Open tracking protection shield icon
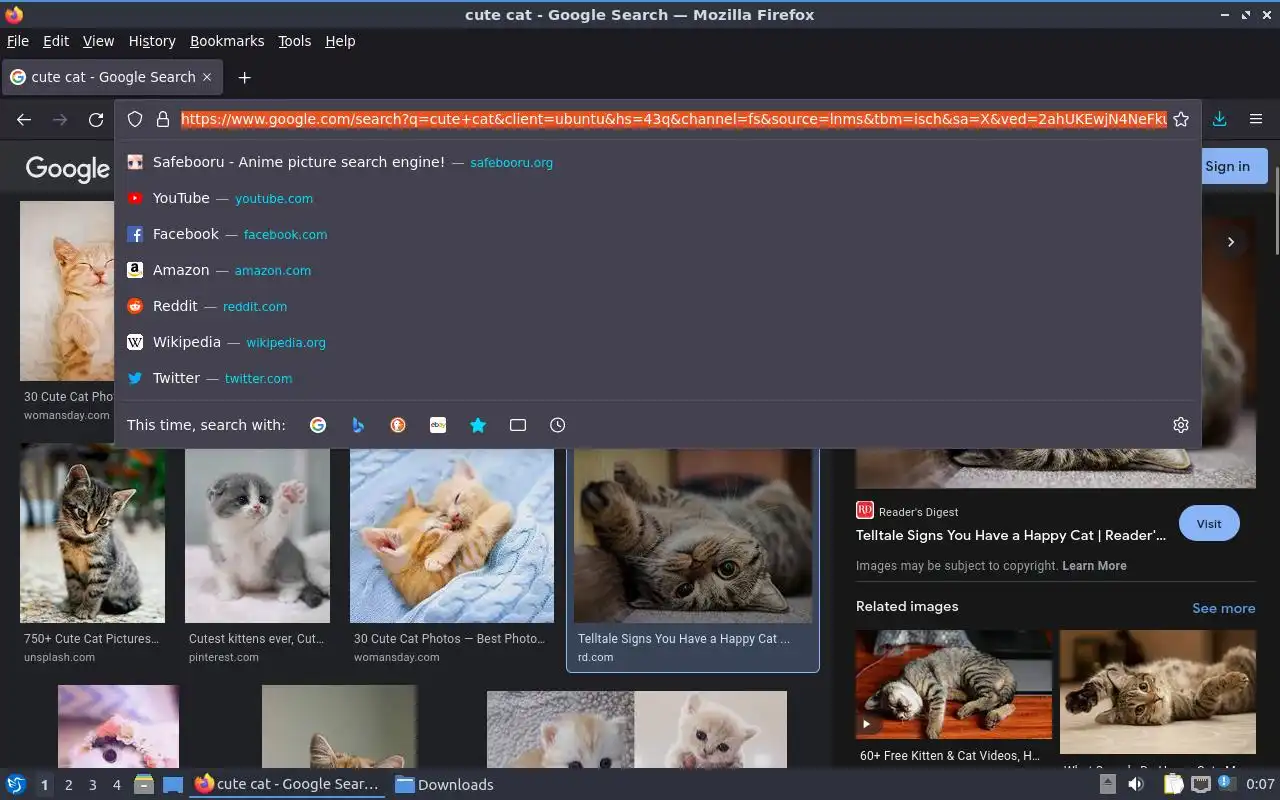Image resolution: width=1280 pixels, height=800 pixels. (x=135, y=119)
